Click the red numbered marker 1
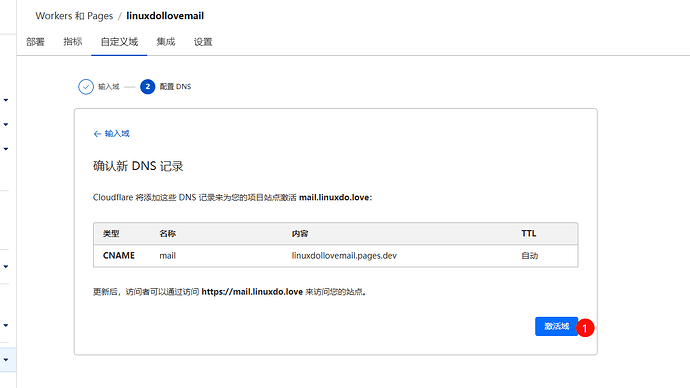The image size is (690, 388). point(585,328)
